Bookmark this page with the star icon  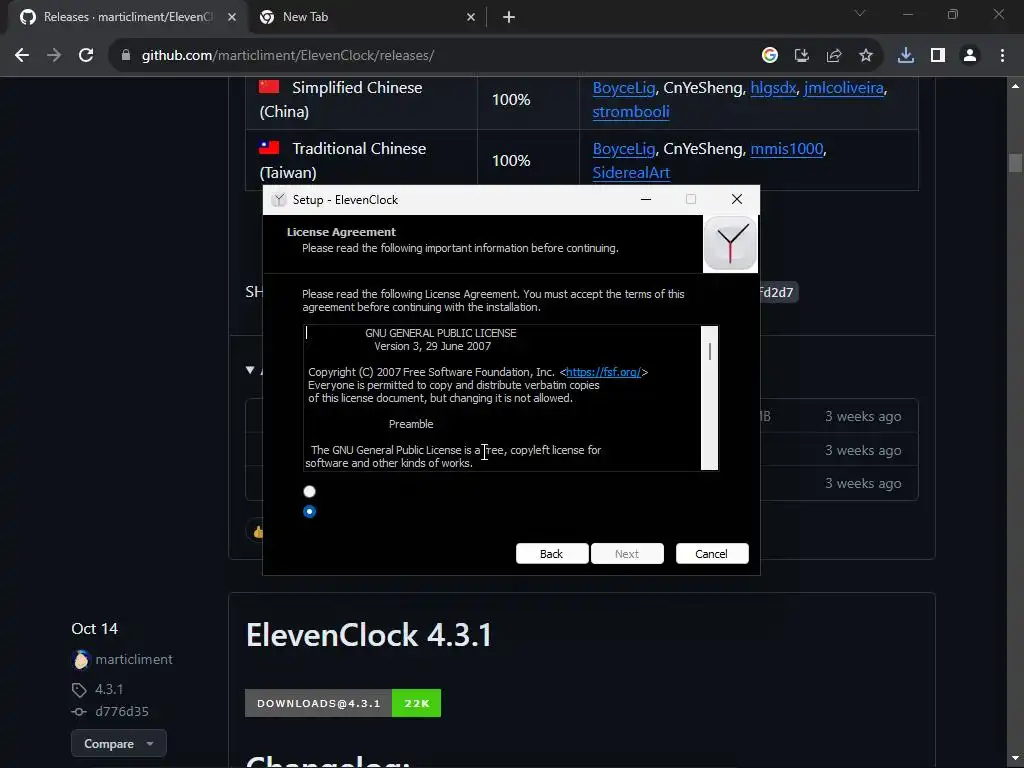tap(865, 56)
